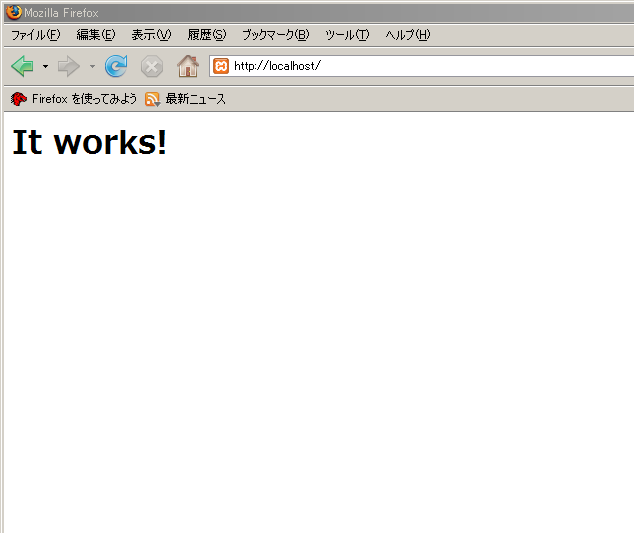This screenshot has width=634, height=533.
Task: Open the 編集(E) menu
Action: [96, 35]
